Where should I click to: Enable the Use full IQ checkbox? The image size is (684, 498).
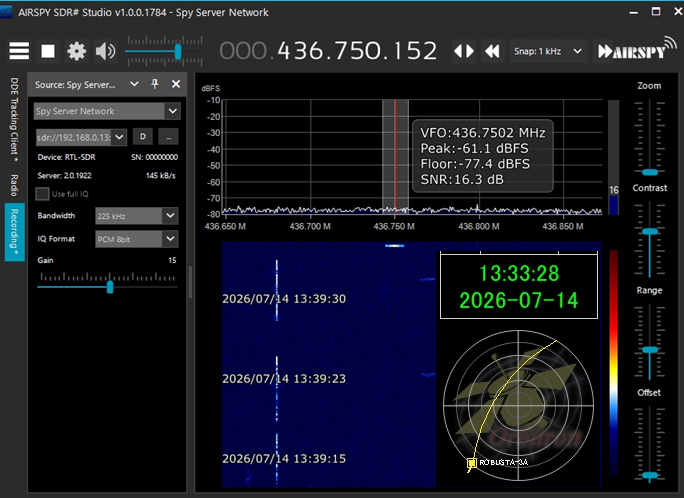42,194
